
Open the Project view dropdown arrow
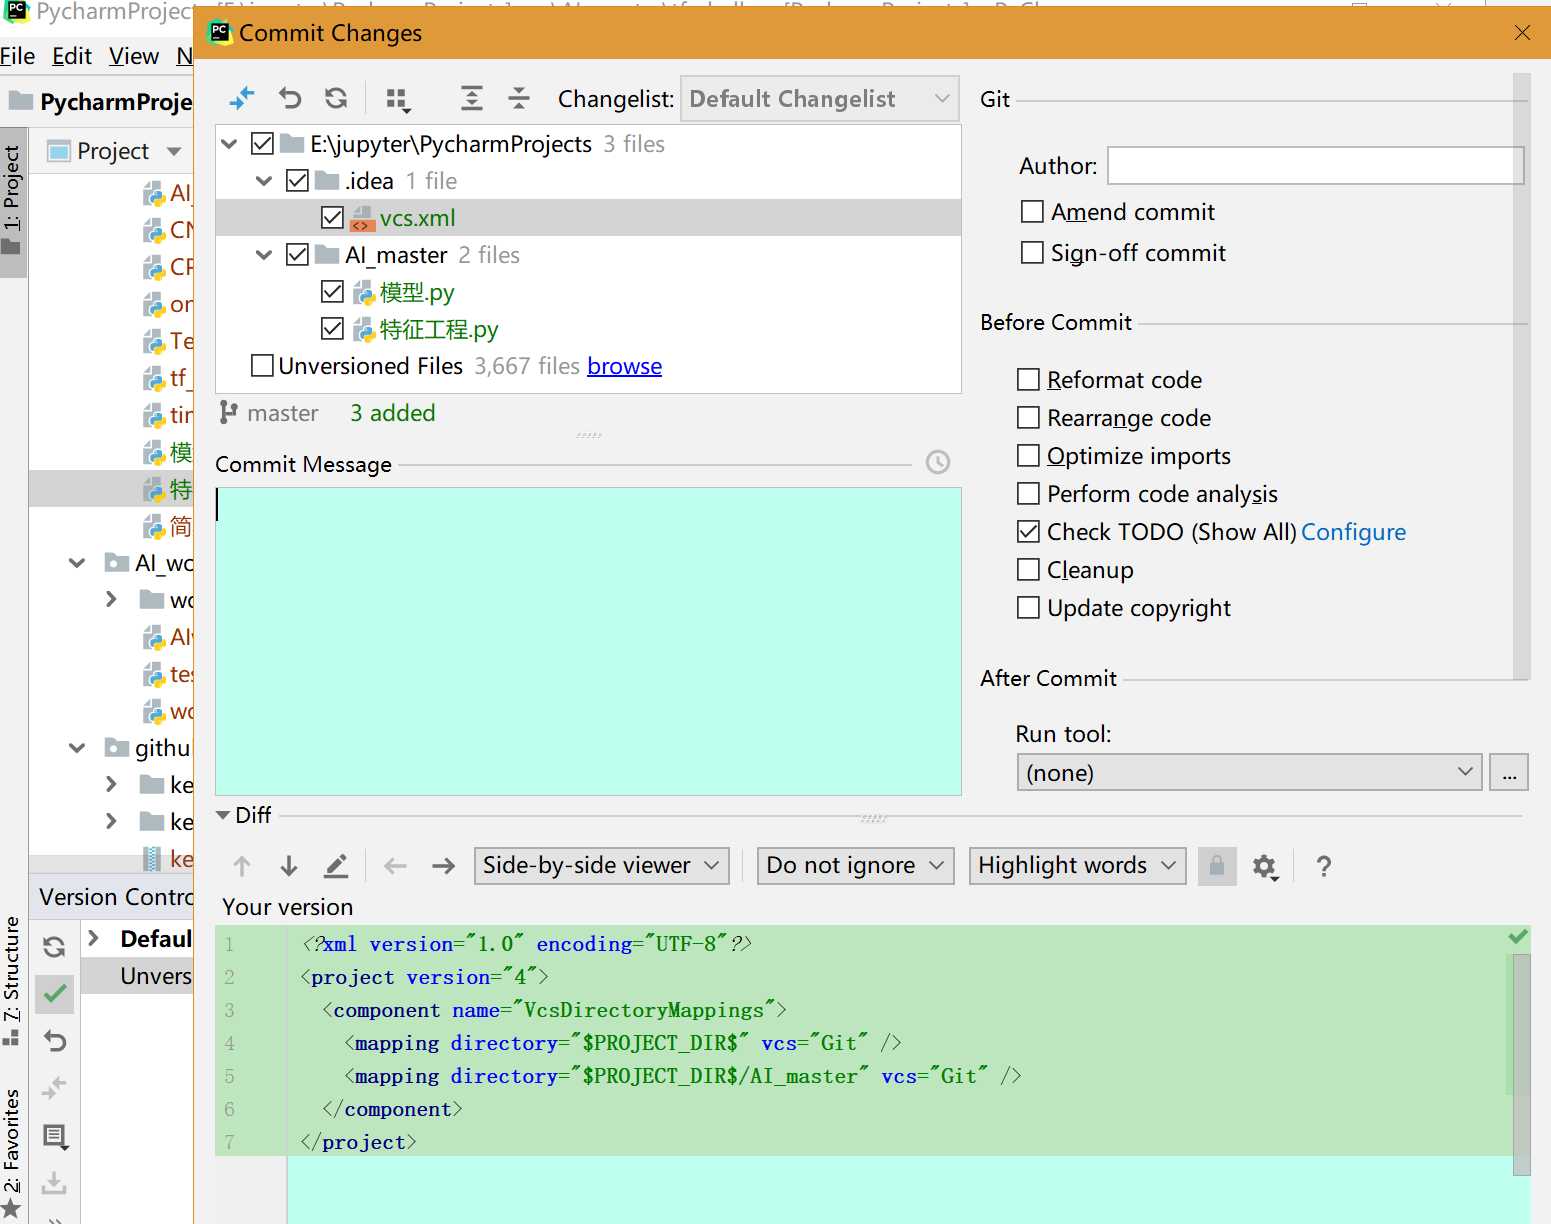click(x=175, y=151)
